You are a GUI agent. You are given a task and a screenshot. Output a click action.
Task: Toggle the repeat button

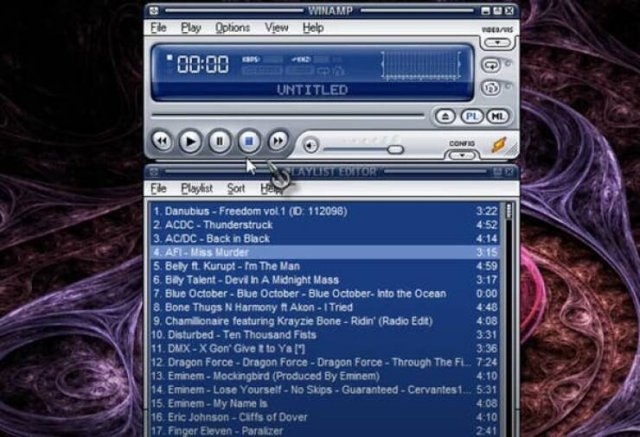pyautogui.click(x=491, y=65)
